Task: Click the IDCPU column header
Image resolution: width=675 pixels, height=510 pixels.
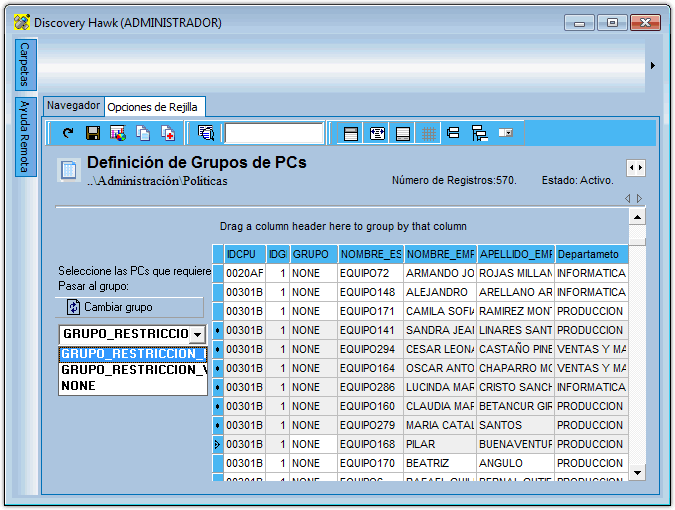Action: 245,254
